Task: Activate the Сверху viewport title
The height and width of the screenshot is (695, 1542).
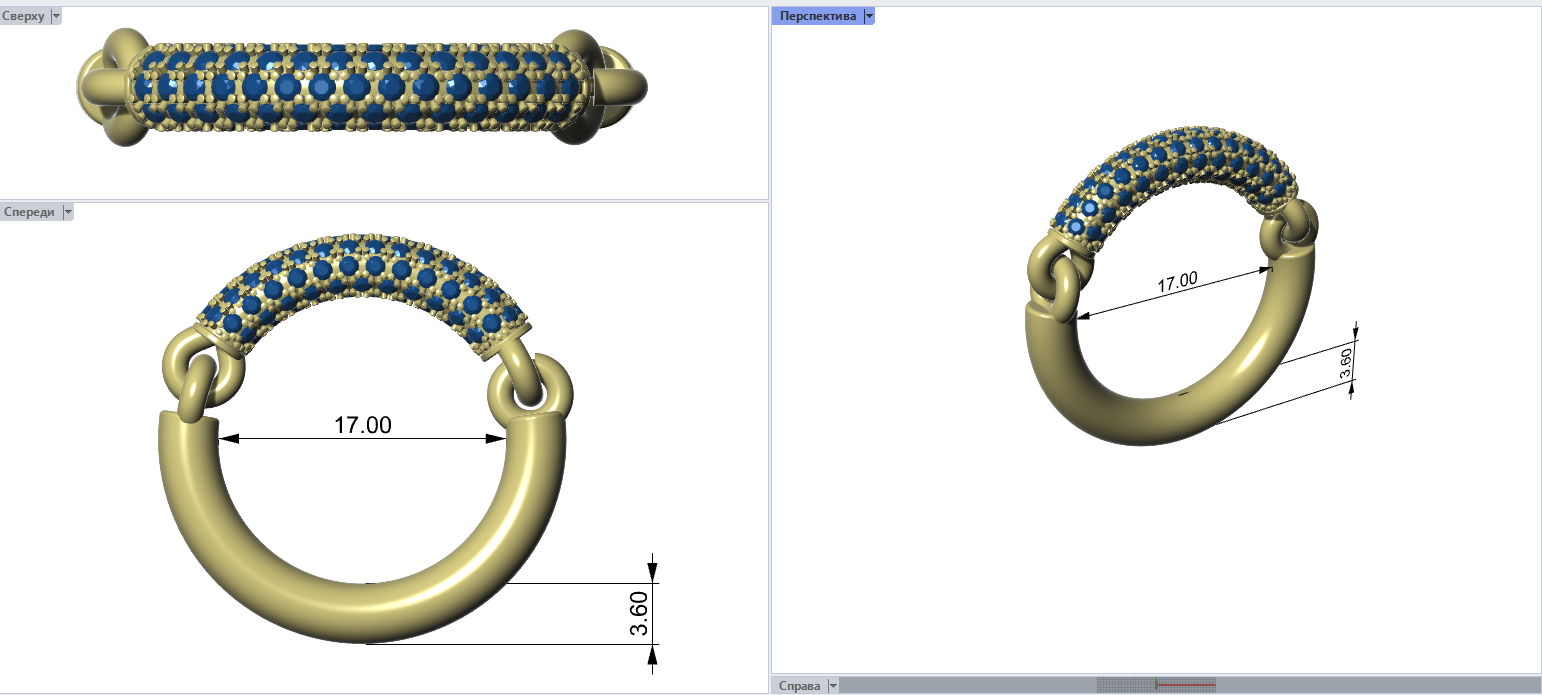Action: coord(23,17)
